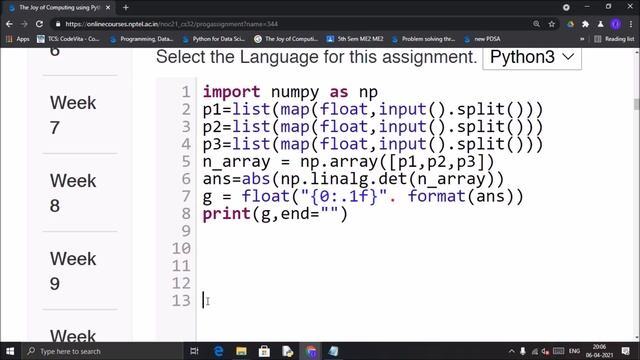
Task: Open new PDSA bookmark
Action: tap(482, 39)
